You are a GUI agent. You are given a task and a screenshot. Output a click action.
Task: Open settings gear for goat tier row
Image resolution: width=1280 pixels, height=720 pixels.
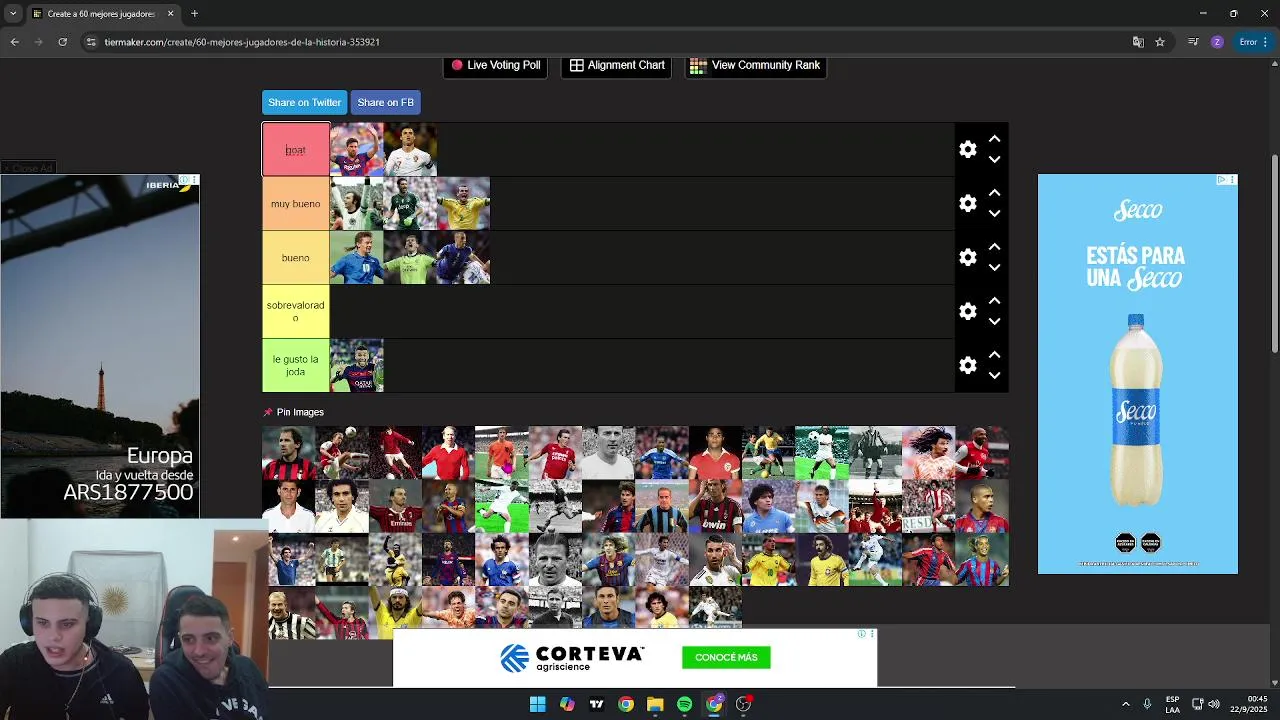(967, 149)
